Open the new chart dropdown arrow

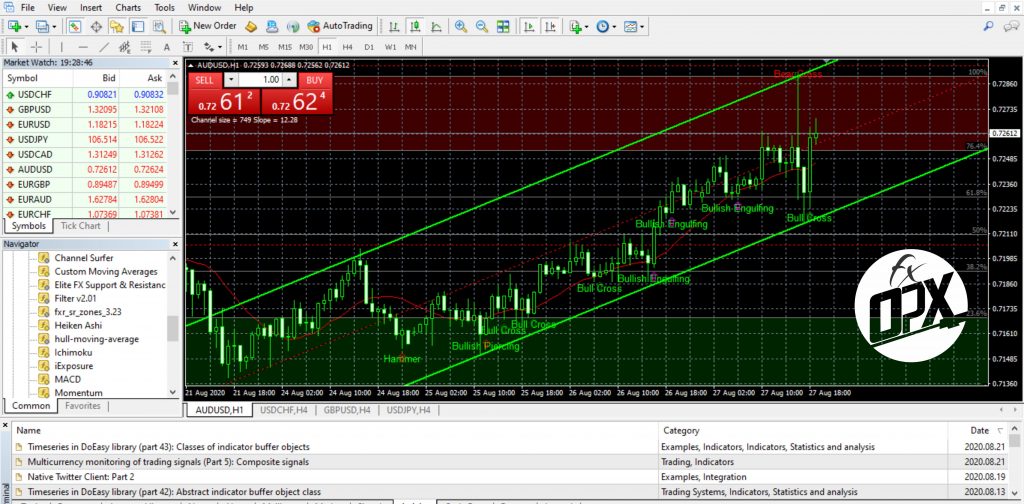26,26
